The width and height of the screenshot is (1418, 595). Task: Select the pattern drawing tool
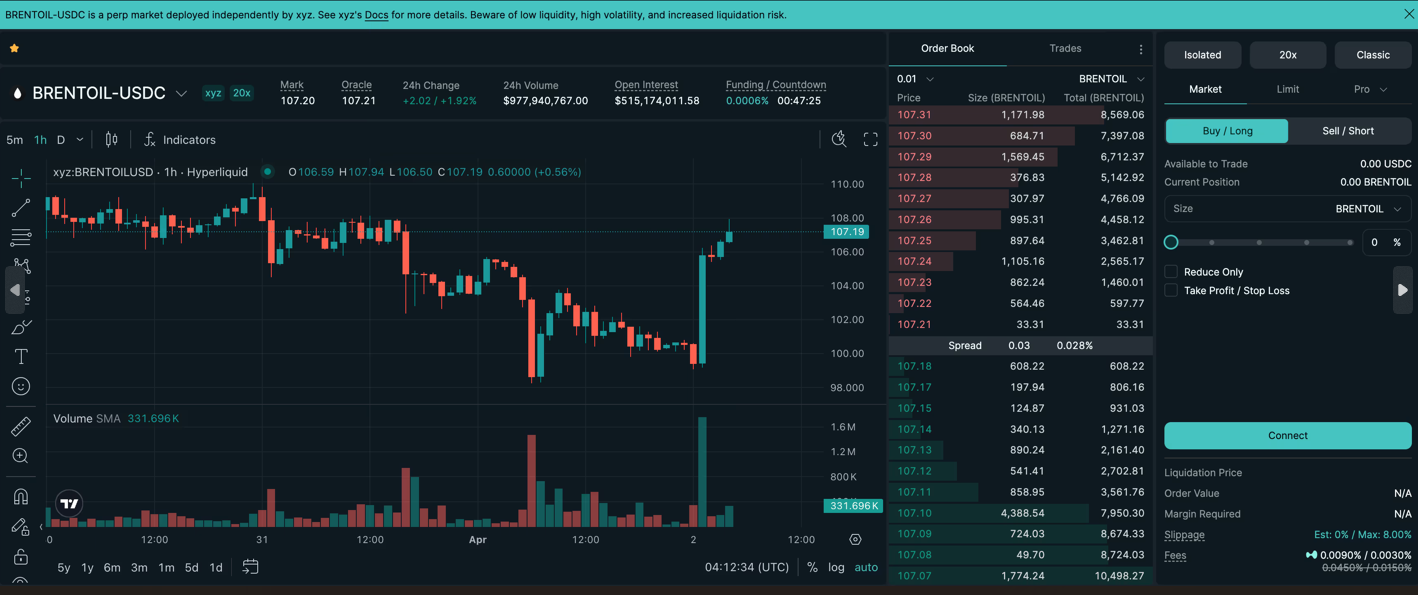[22, 267]
